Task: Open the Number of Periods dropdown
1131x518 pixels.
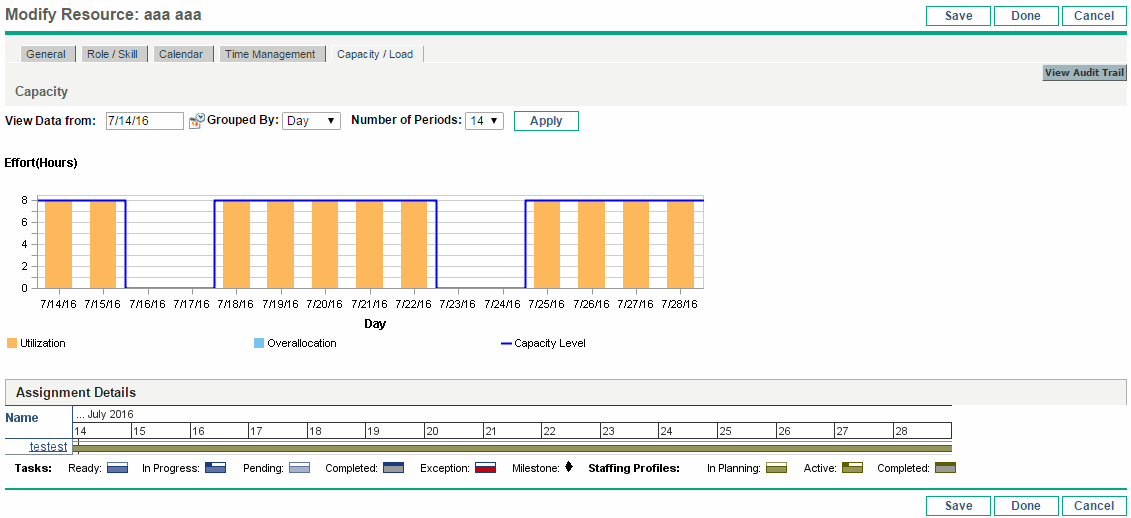Action: click(484, 121)
